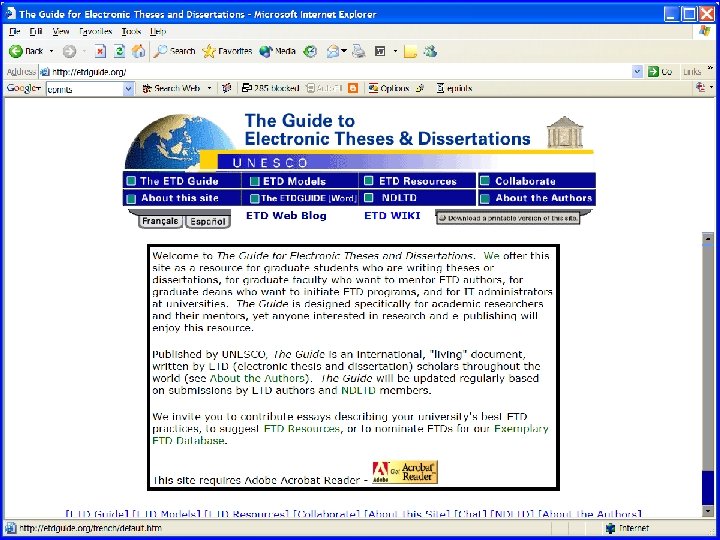This screenshot has height=540, width=720.
Task: Click the Mail envelope icon
Action: [333, 51]
